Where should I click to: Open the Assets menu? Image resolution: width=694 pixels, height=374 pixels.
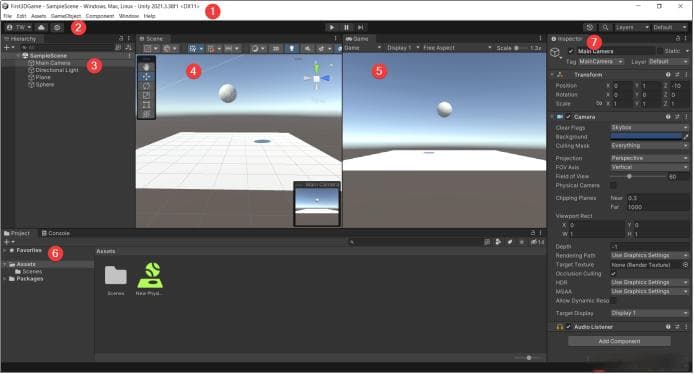(x=39, y=16)
